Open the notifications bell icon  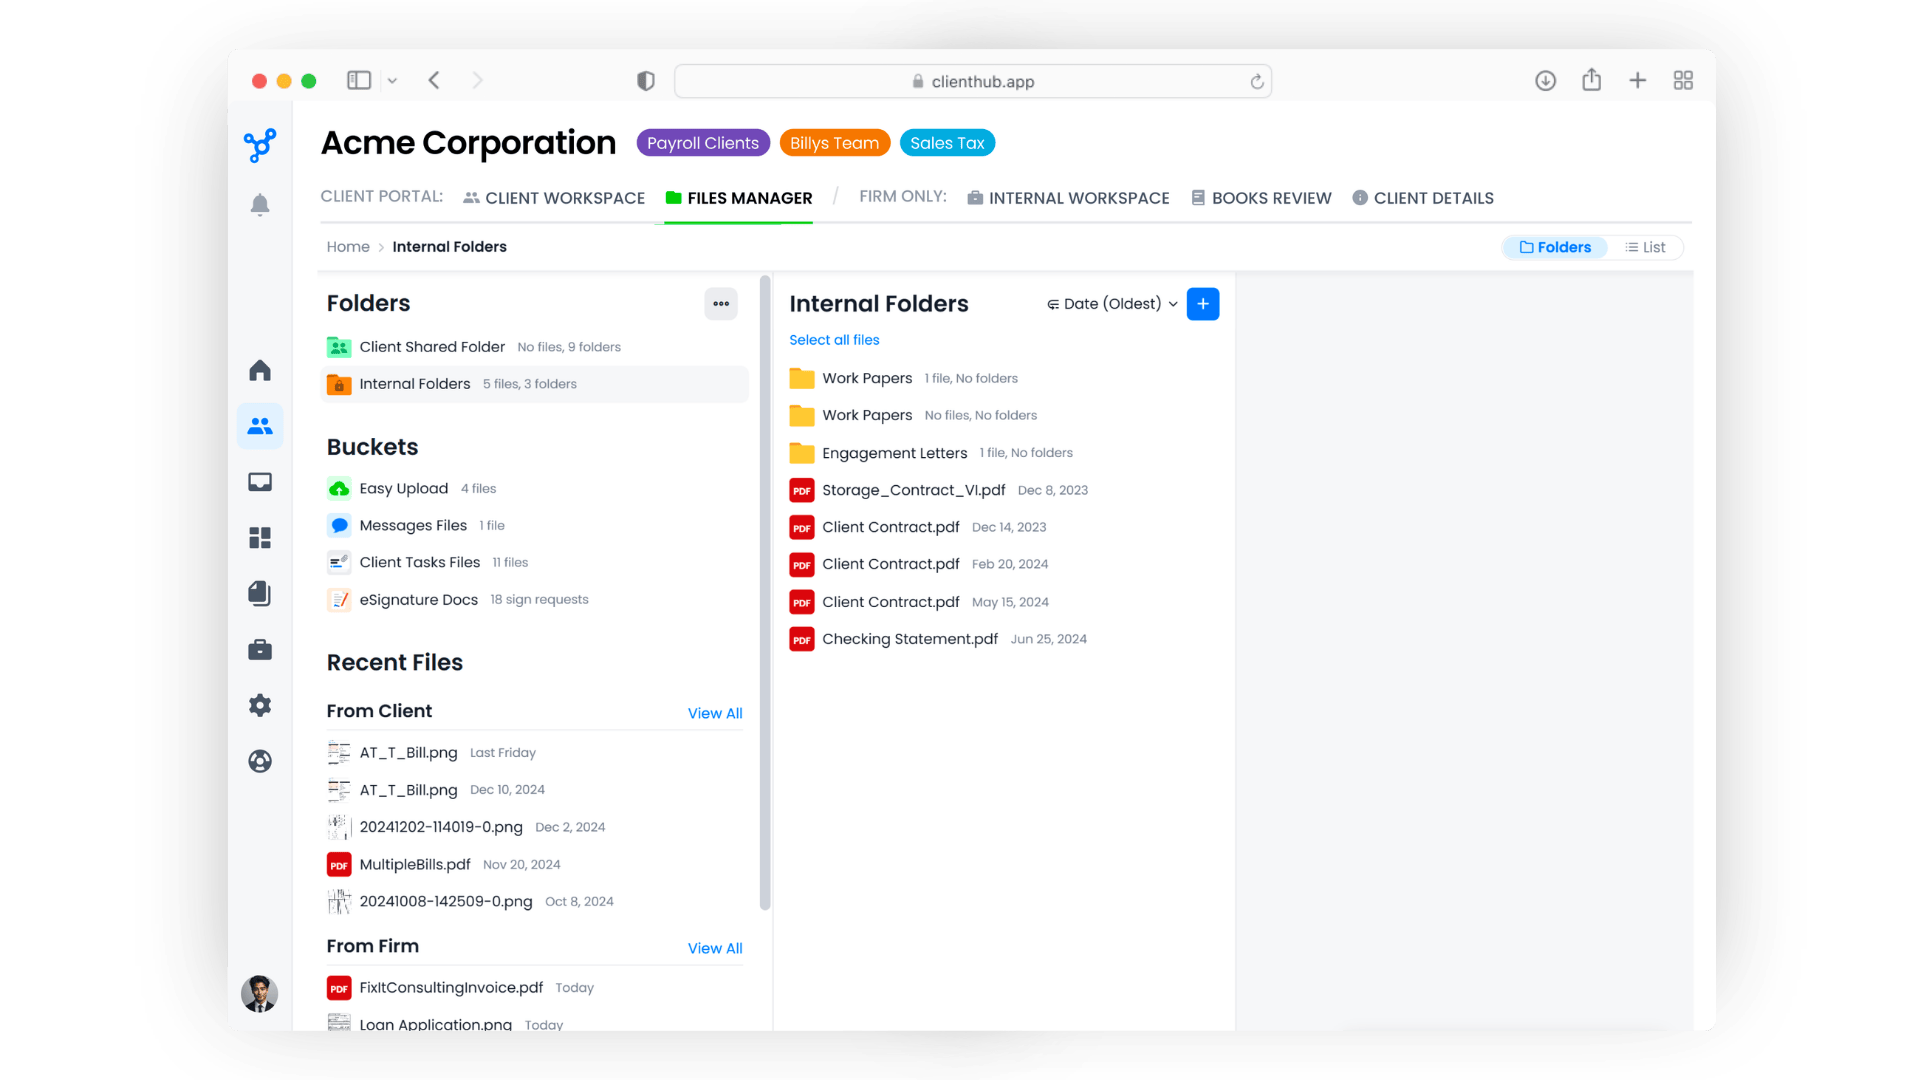[x=260, y=204]
